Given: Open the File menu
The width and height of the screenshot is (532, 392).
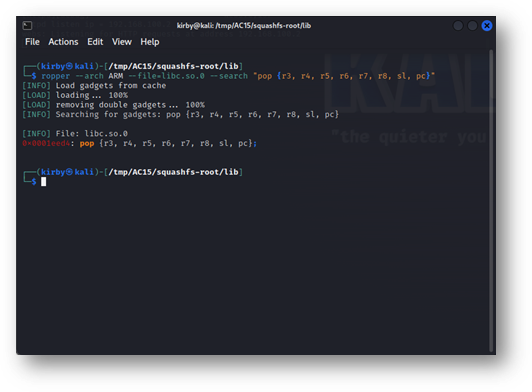Looking at the screenshot, I should pos(32,42).
